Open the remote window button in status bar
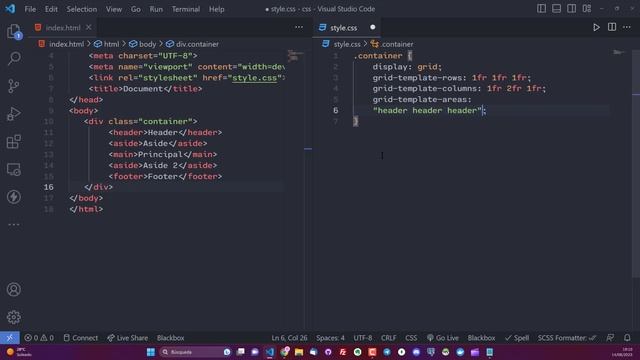The height and width of the screenshot is (360, 640). 9,338
